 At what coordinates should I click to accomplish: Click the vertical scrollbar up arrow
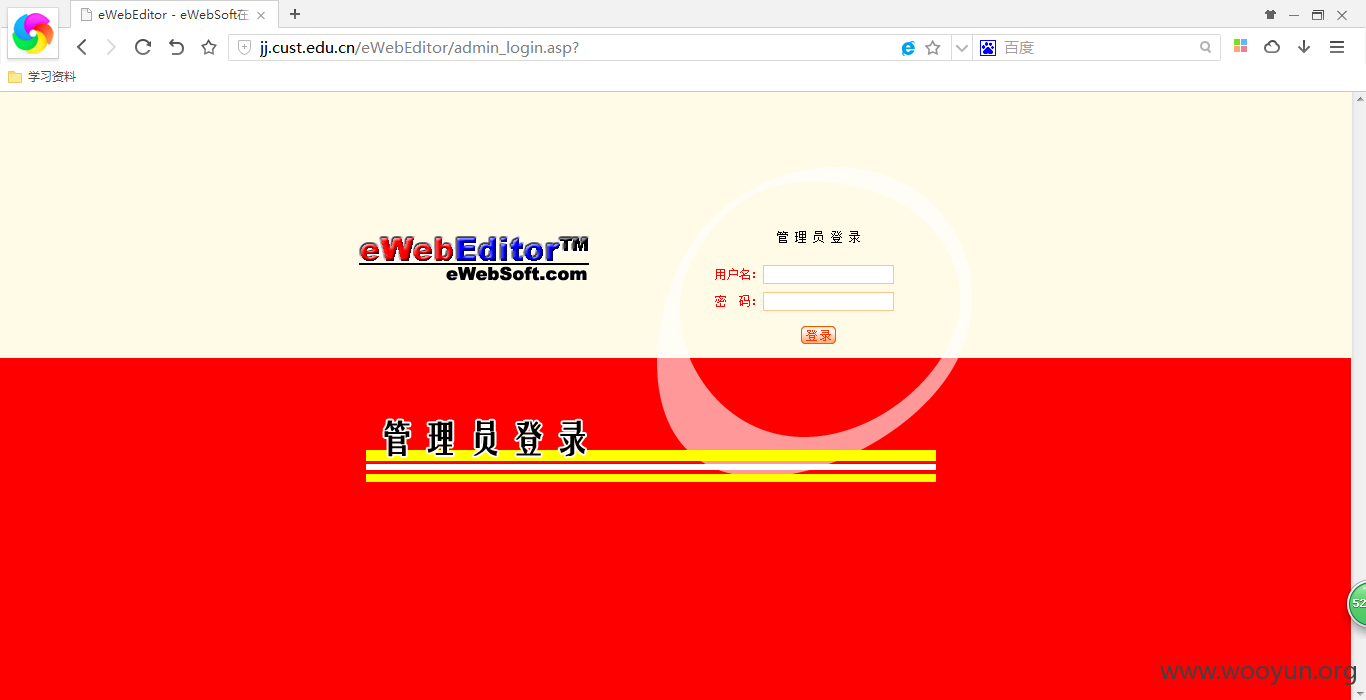tap(1359, 99)
